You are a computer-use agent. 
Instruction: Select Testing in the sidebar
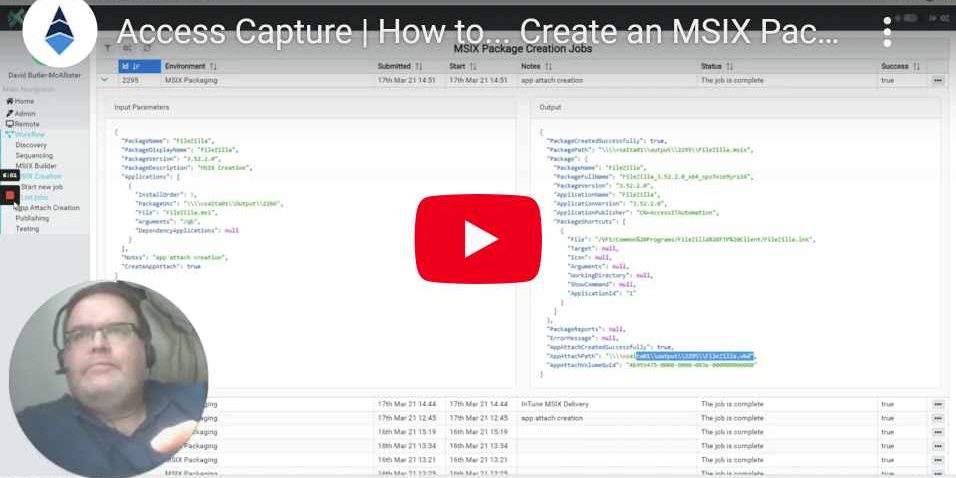(x=27, y=229)
